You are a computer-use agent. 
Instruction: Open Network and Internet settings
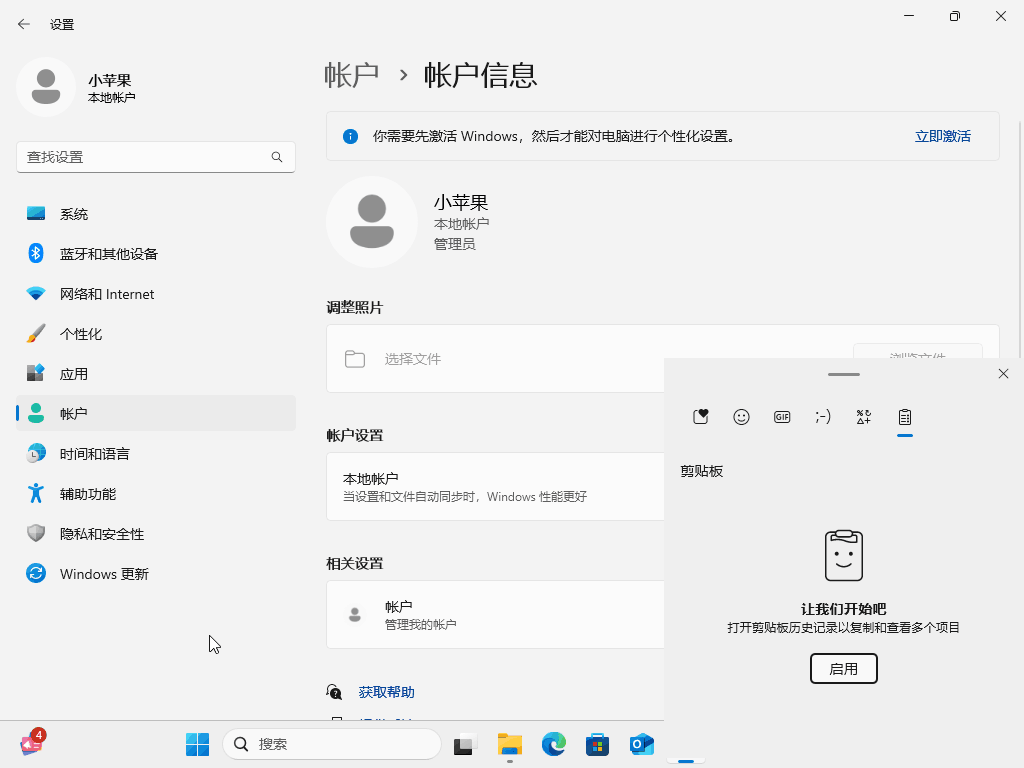point(155,294)
